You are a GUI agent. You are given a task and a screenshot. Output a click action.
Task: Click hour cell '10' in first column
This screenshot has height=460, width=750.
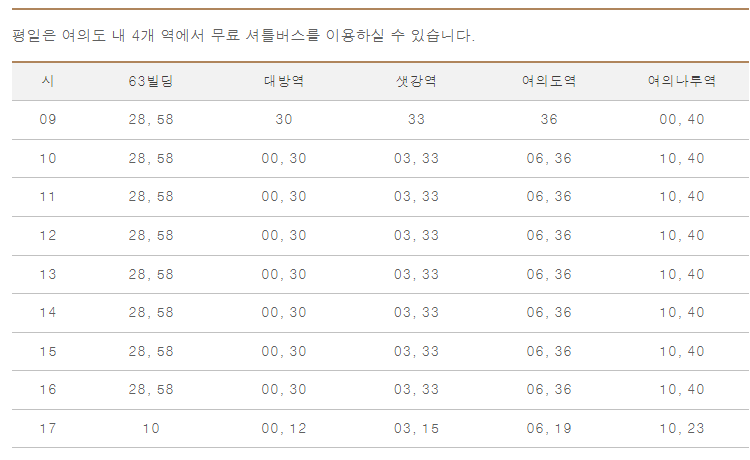pyautogui.click(x=48, y=158)
